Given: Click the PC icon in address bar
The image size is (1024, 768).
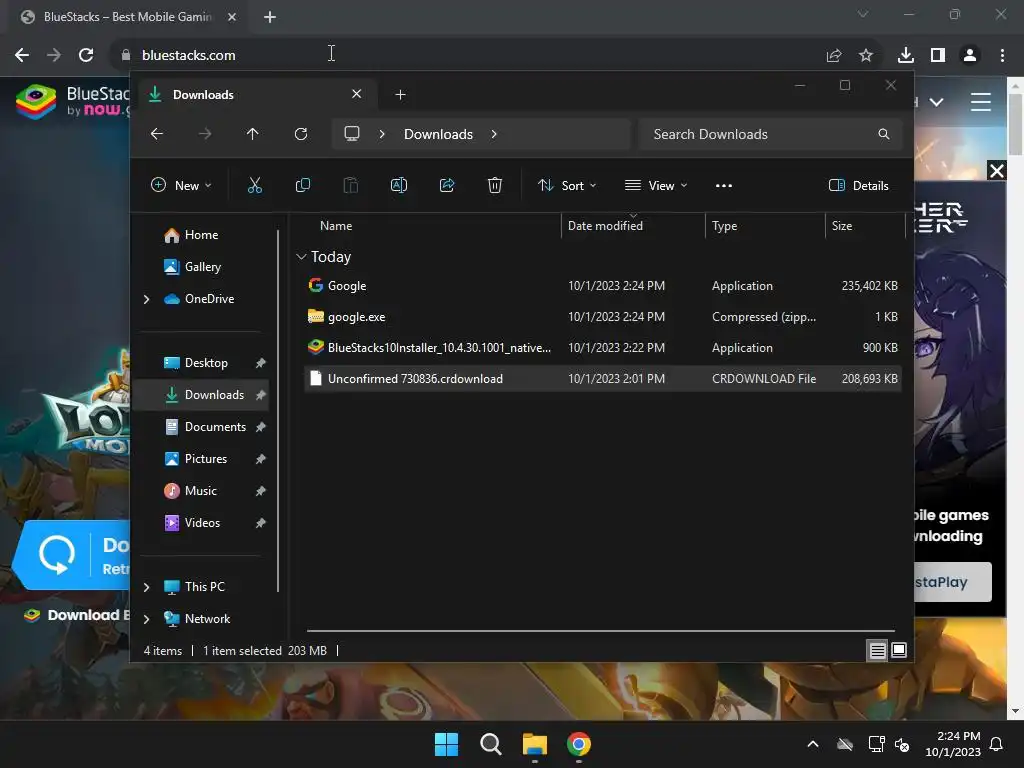Looking at the screenshot, I should (352, 134).
